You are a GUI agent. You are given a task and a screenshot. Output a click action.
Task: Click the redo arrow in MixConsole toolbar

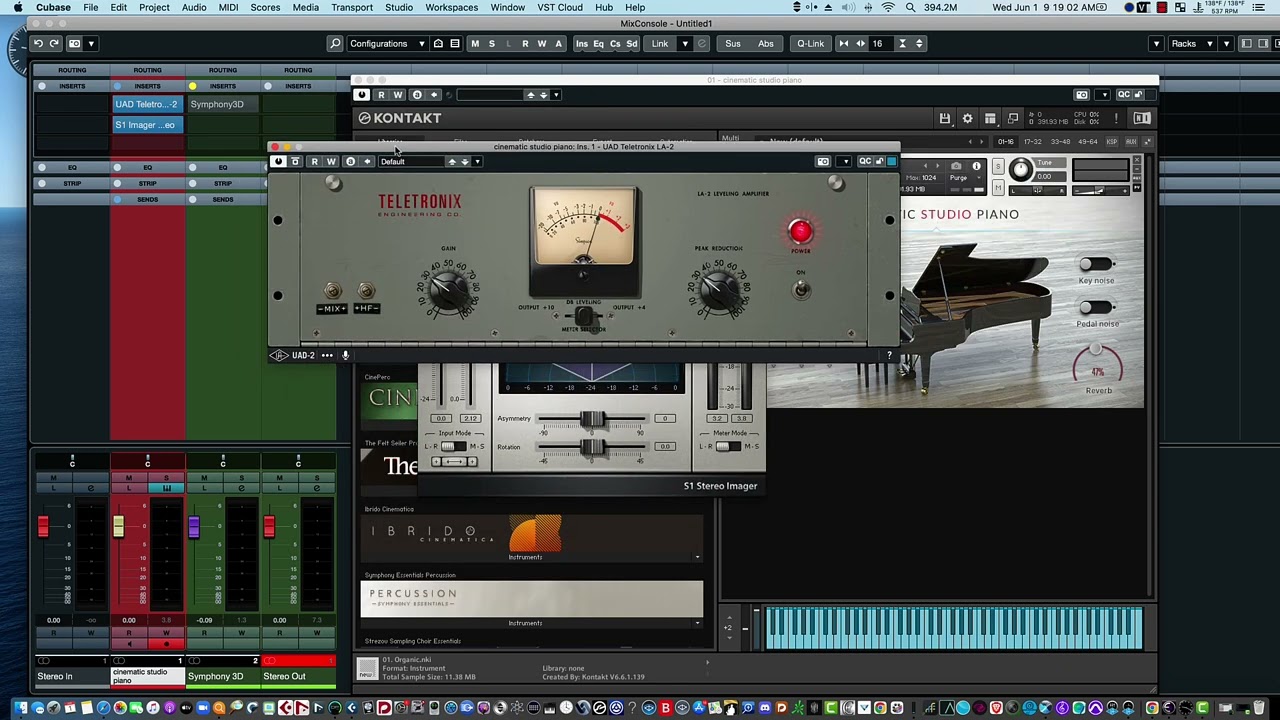[x=54, y=43]
